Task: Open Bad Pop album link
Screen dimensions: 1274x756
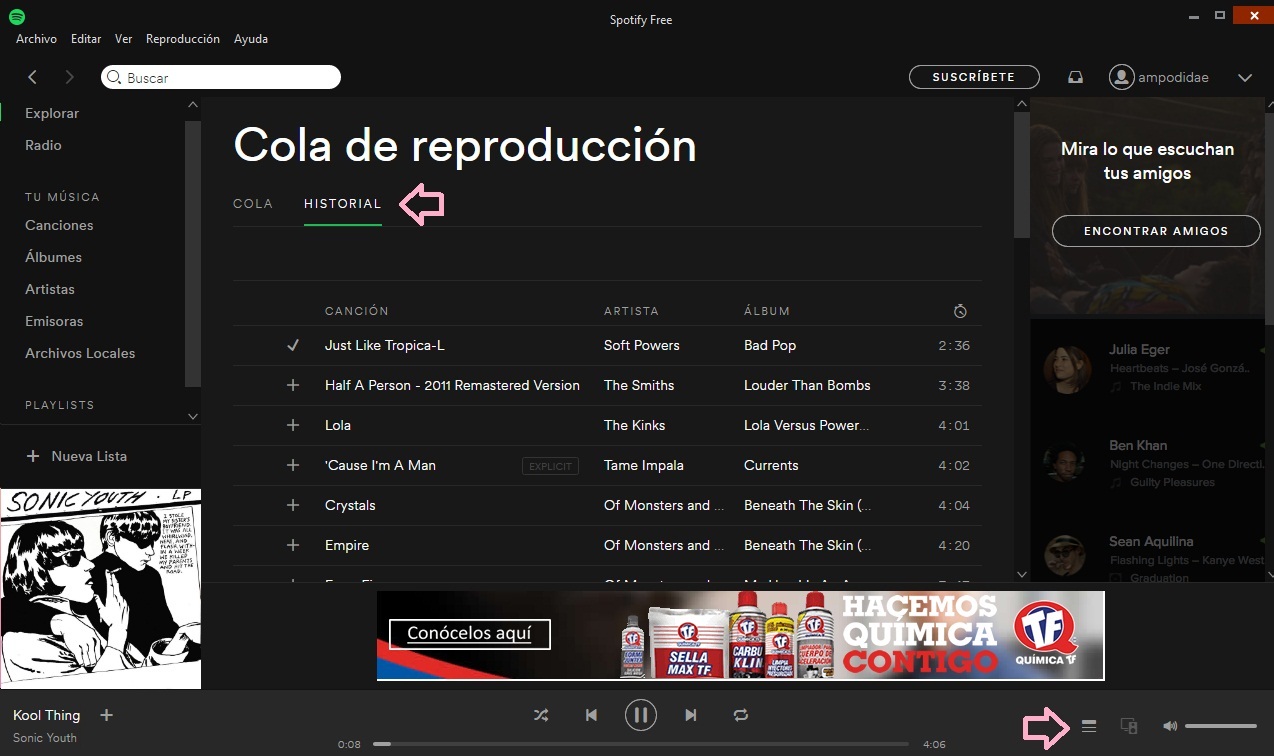Action: pos(770,345)
